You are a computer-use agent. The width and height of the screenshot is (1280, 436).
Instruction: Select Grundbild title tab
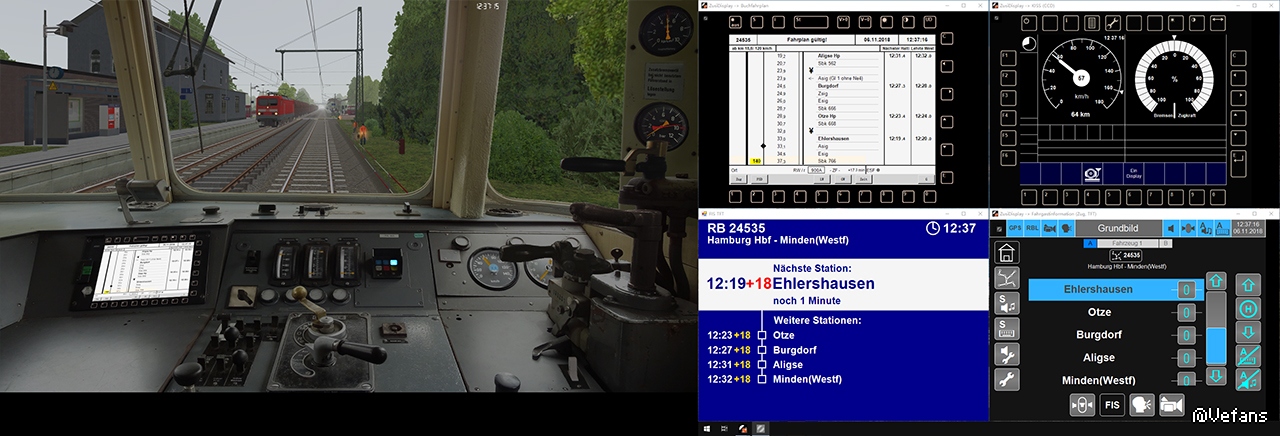pos(1118,228)
